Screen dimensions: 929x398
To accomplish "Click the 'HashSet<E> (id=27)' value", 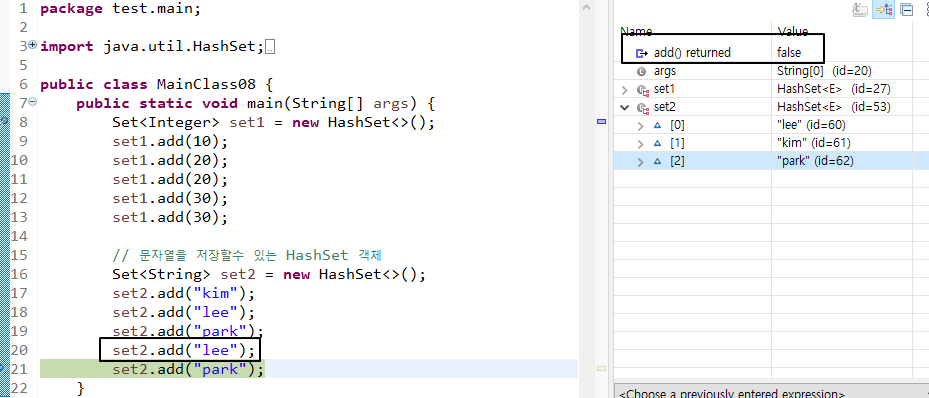I will tap(834, 89).
